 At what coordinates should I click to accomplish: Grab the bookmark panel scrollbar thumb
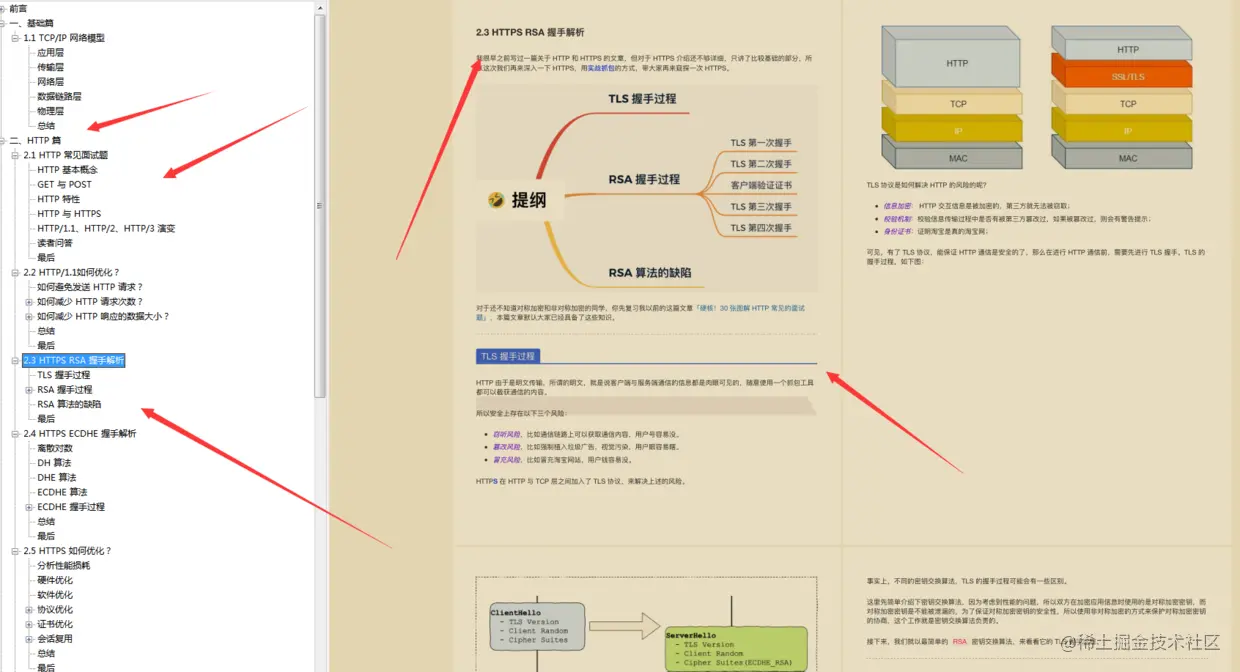point(320,205)
